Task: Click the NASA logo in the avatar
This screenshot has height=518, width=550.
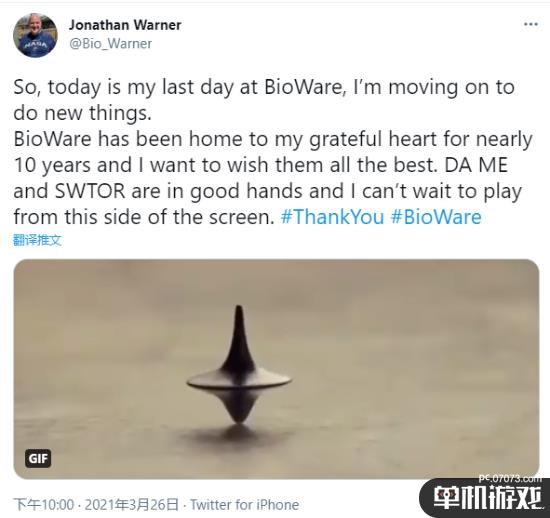Action: (35, 44)
